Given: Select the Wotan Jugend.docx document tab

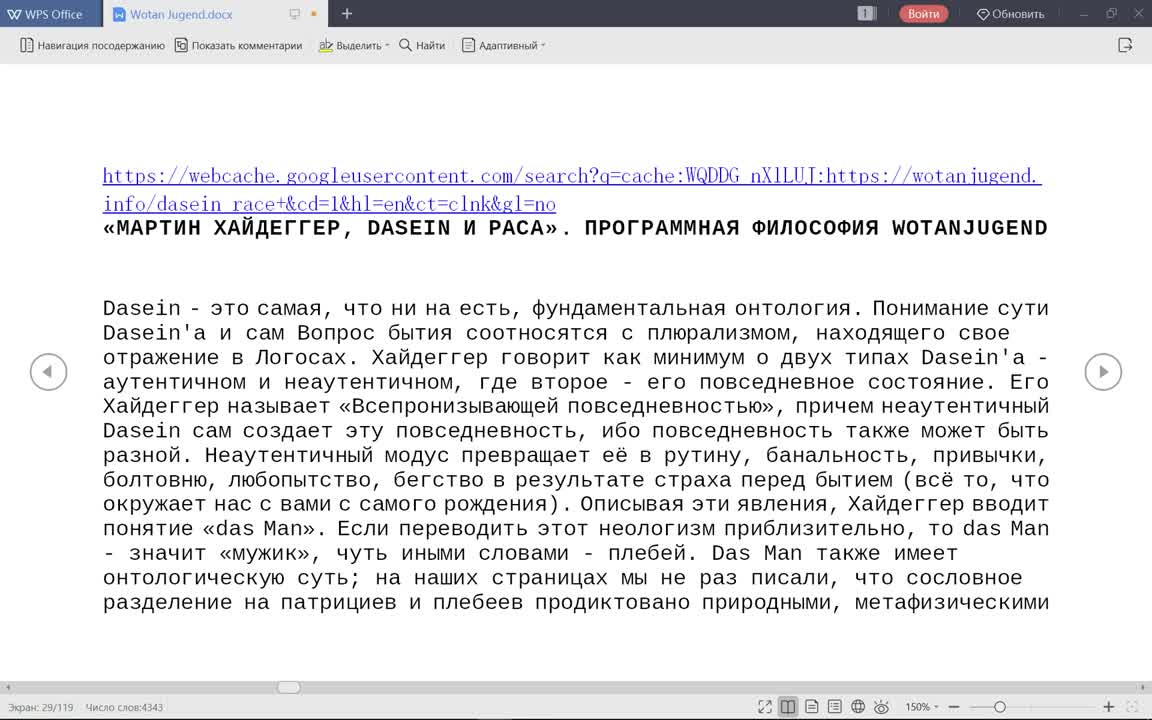Looking at the screenshot, I should pyautogui.click(x=181, y=14).
